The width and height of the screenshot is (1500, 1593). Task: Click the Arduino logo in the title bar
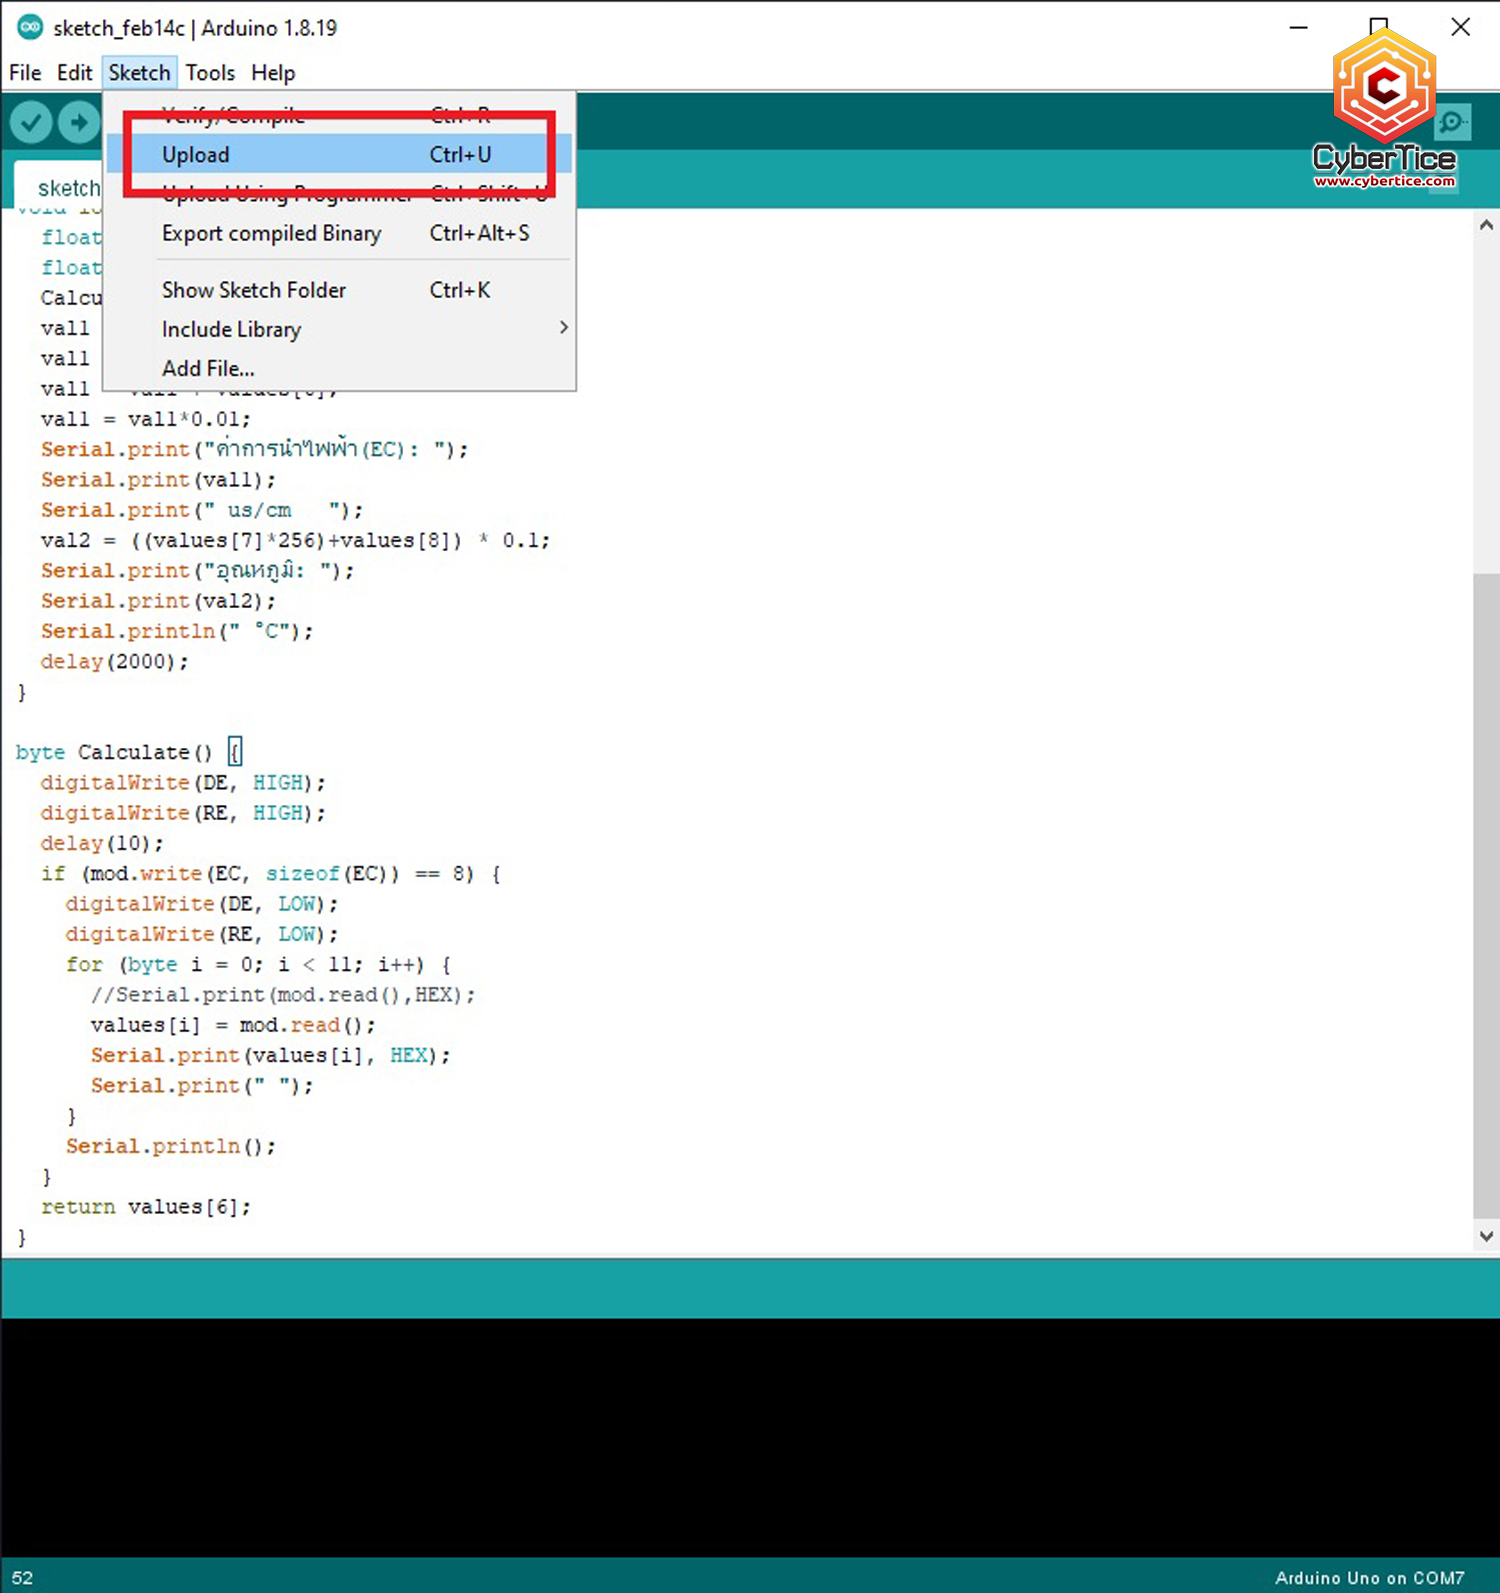click(30, 27)
